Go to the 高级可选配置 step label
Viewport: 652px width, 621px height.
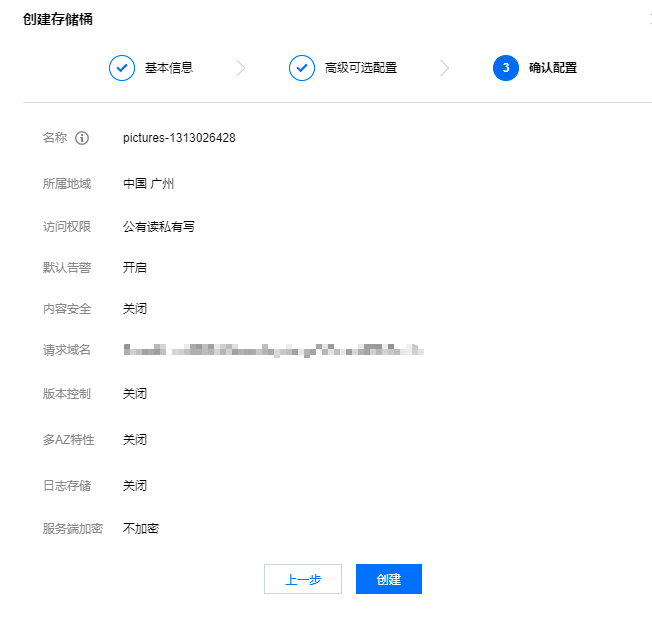360,68
